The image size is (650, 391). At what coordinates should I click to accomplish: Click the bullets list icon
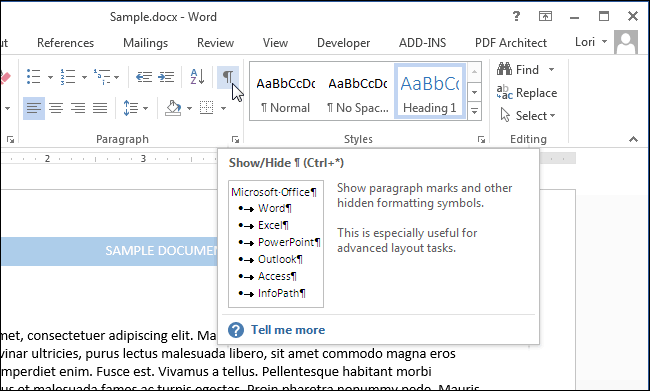tap(34, 77)
